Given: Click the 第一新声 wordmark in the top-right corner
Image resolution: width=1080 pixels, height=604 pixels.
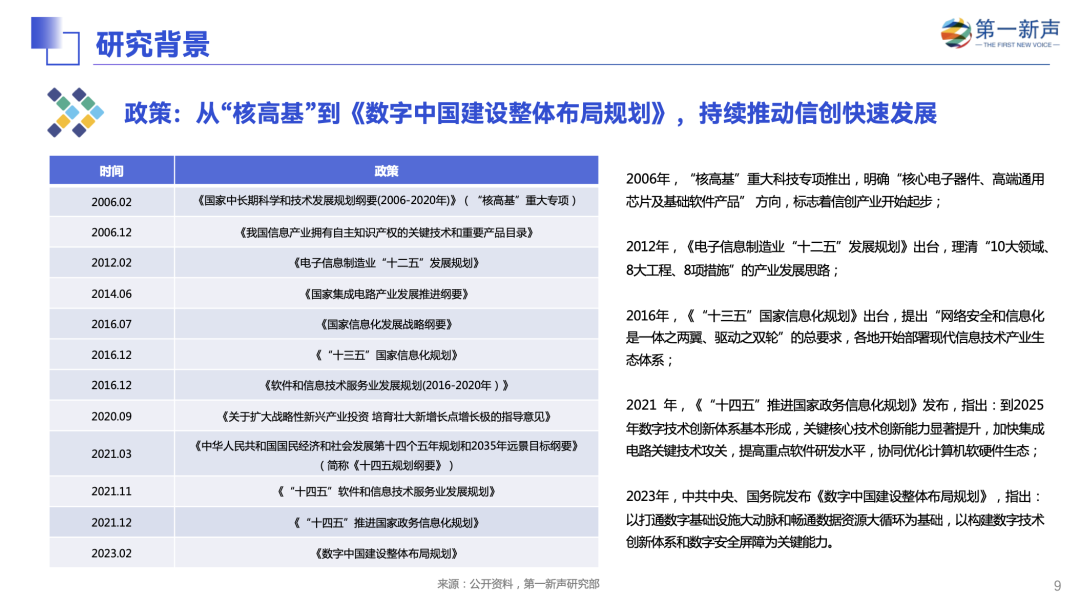Looking at the screenshot, I should [x=1017, y=30].
